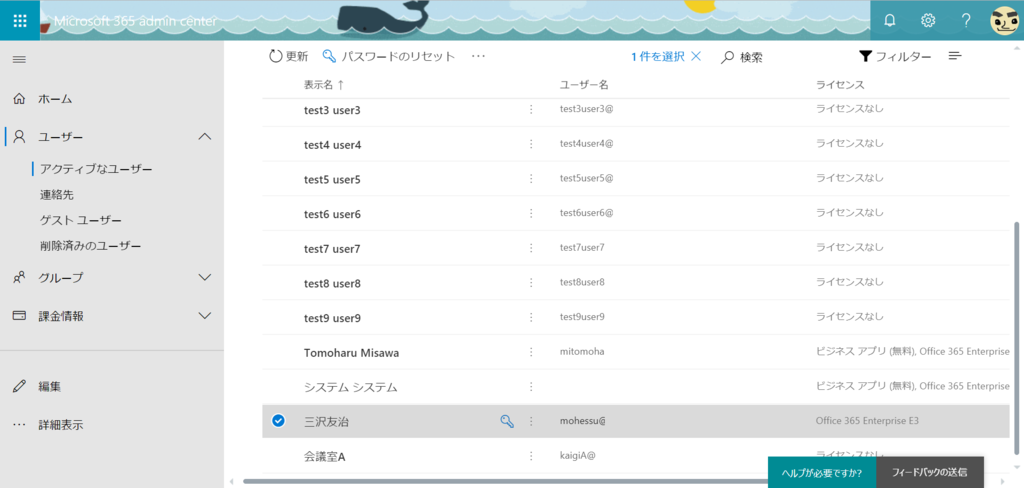Select ユーザー in the navigation
The height and width of the screenshot is (488, 1024).
(61, 137)
